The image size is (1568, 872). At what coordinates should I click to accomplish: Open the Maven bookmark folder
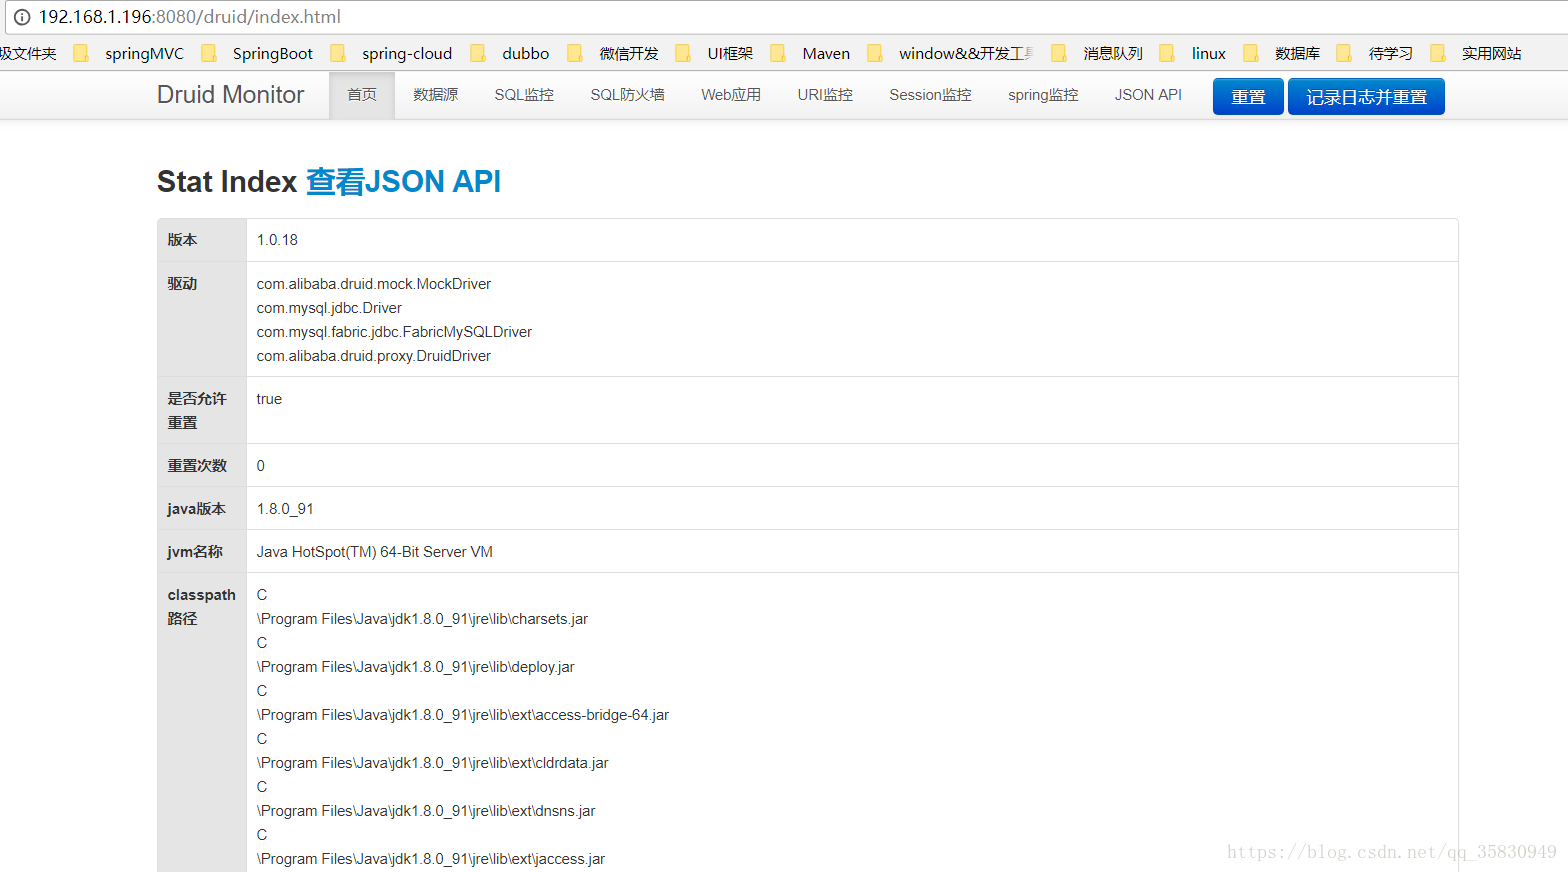[810, 53]
